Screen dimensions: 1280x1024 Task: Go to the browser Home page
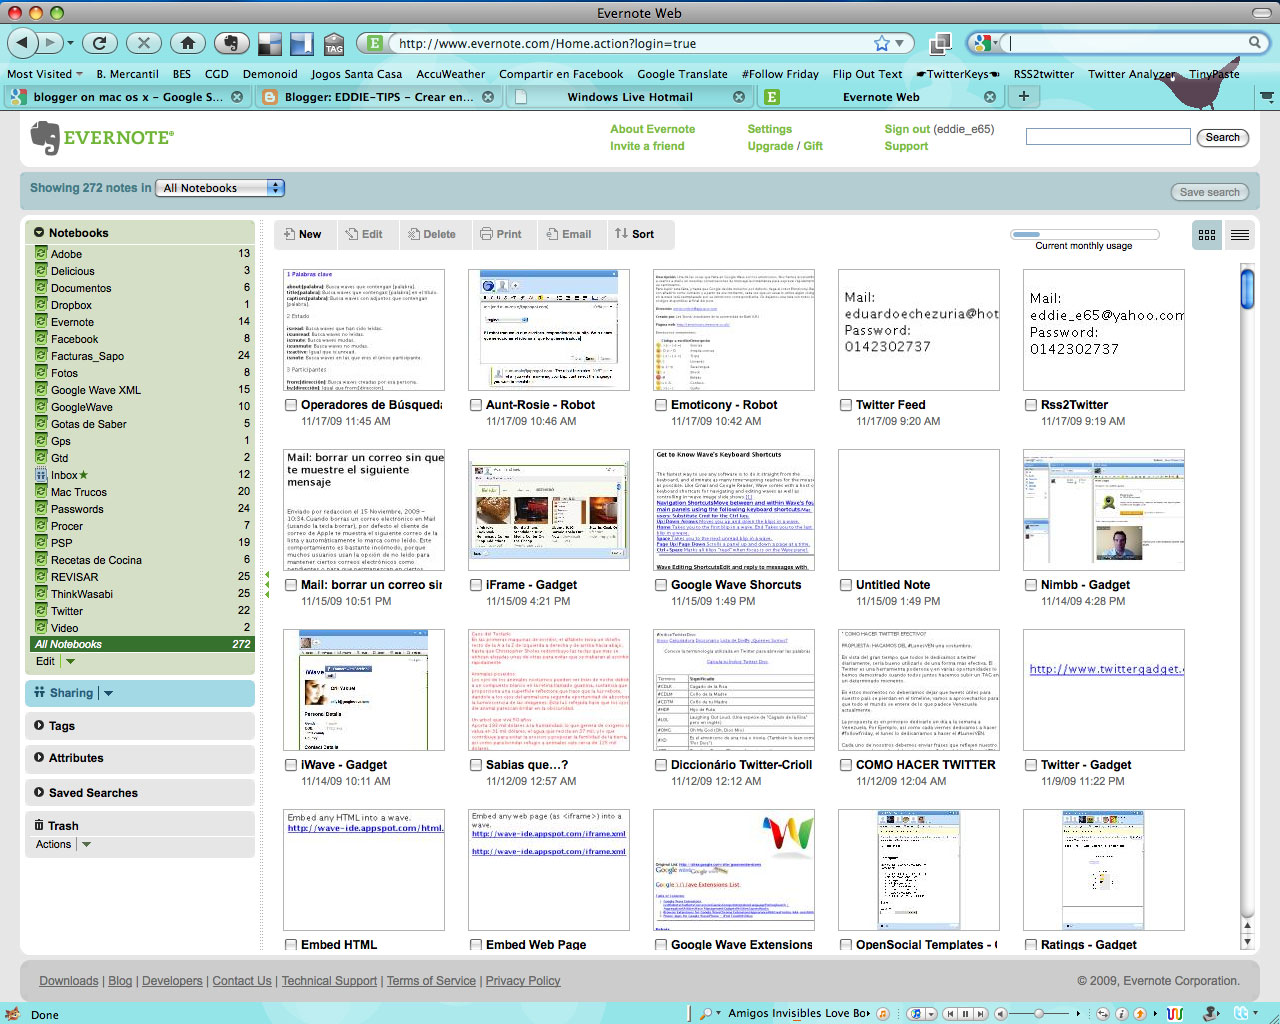(187, 43)
